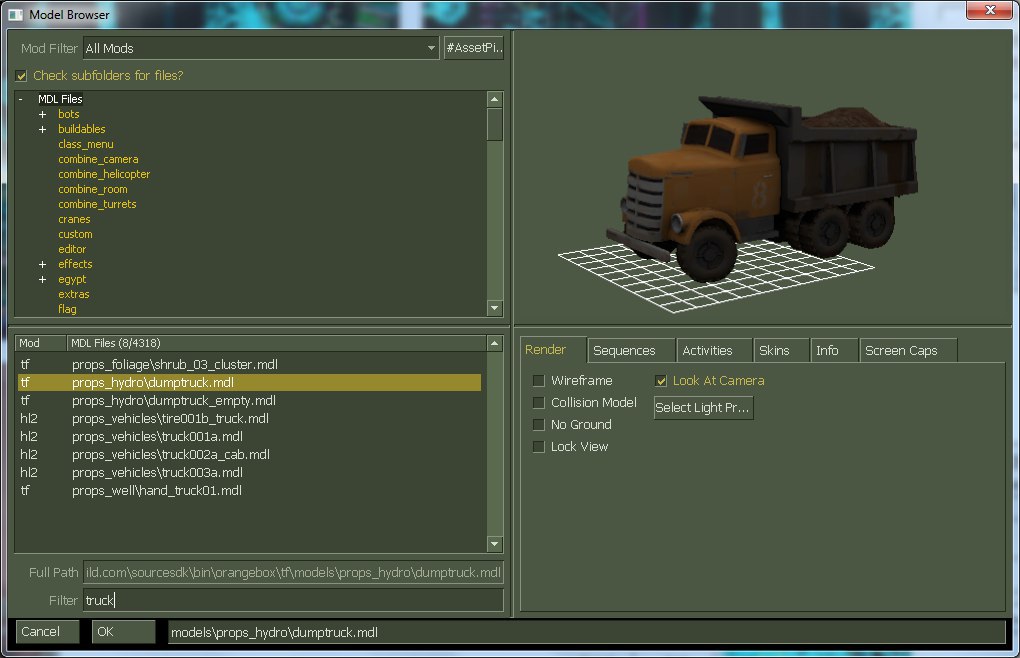Select the cranes folder

click(x=74, y=219)
